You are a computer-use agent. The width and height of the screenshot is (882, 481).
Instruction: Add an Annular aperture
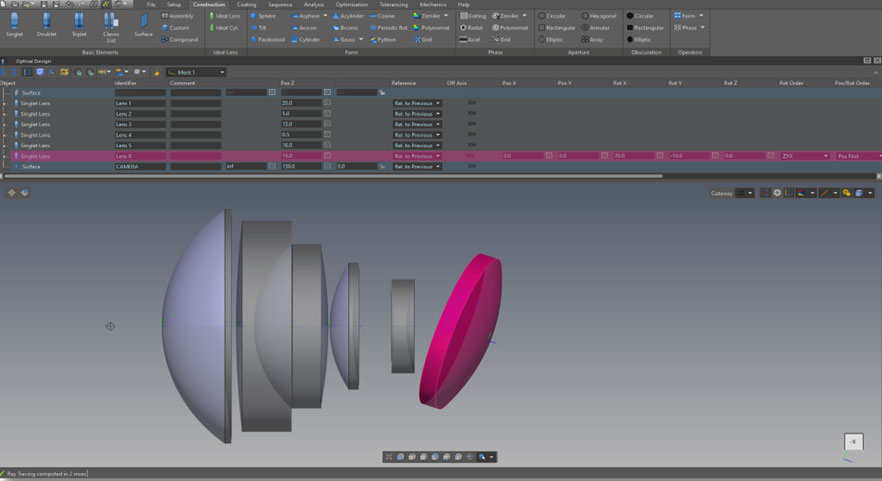(595, 28)
